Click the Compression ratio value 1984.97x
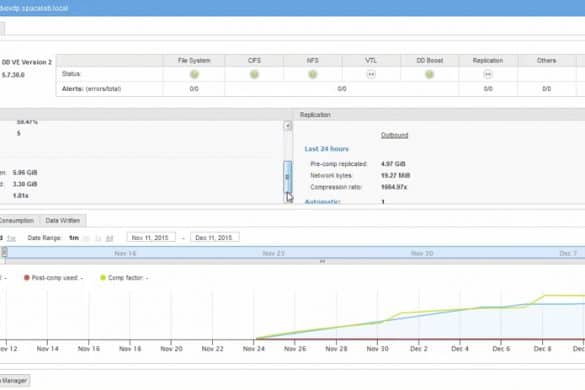Screen dimensions: 585x390 click(x=394, y=187)
